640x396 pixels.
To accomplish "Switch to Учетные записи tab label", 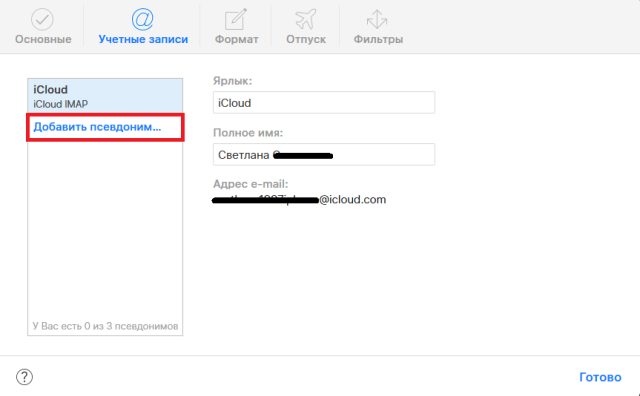I will pos(143,40).
